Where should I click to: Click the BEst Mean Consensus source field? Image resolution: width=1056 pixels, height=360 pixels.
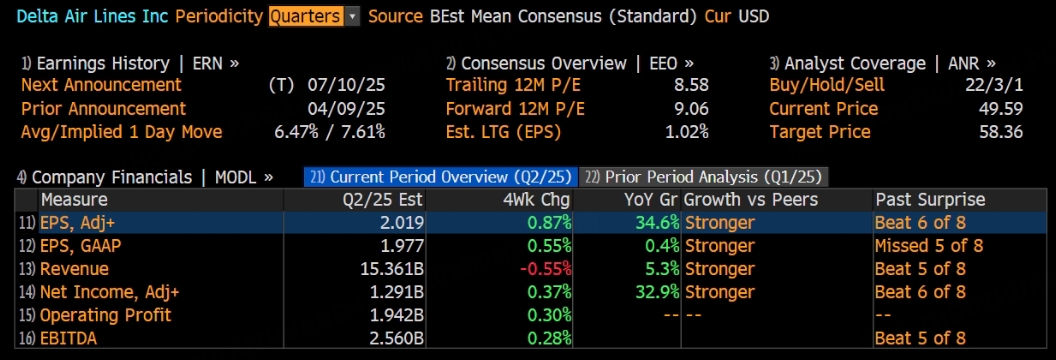point(563,16)
